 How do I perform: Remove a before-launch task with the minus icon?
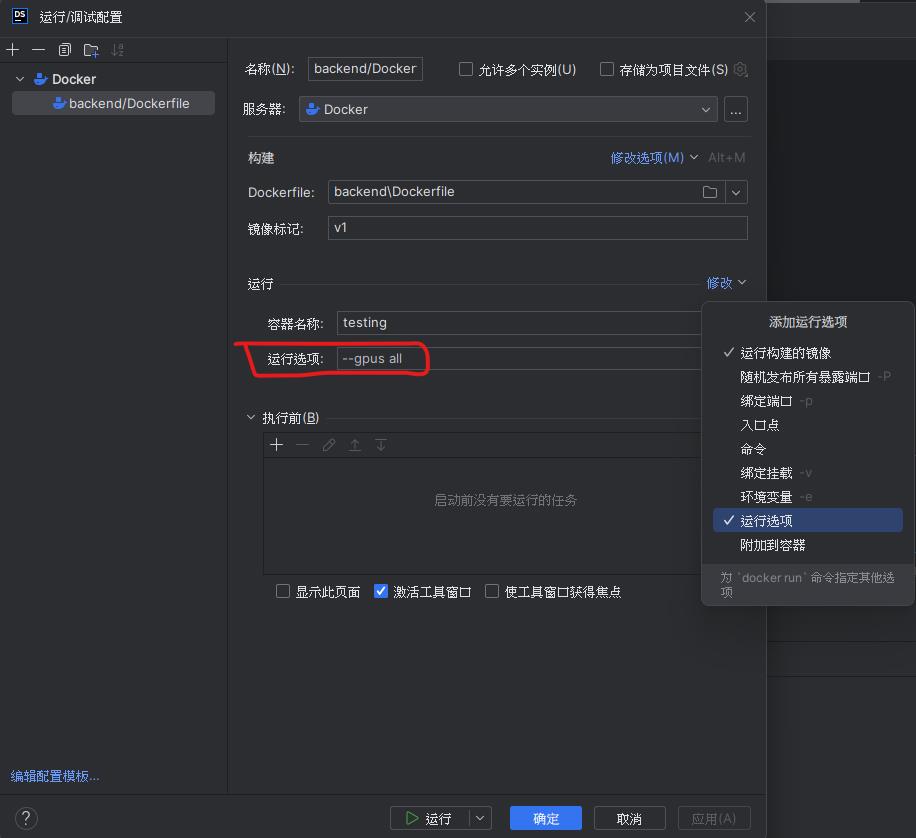pos(303,445)
